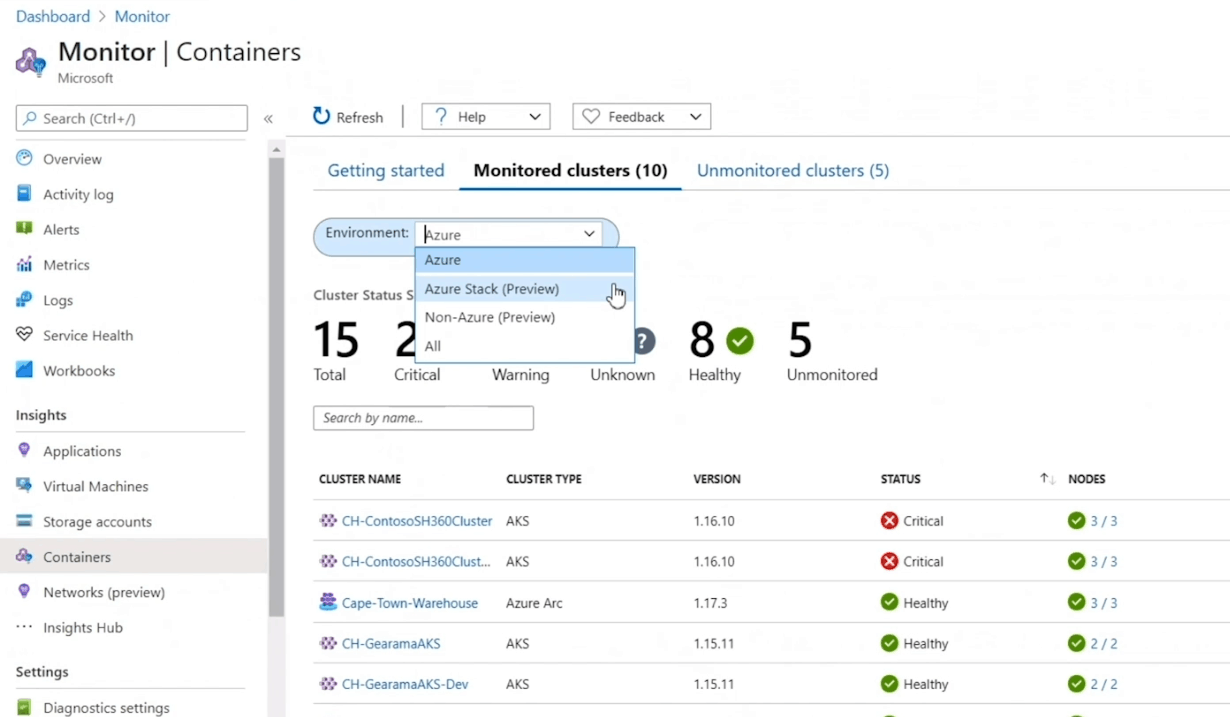Open the Cape-Town-Warehouse cluster link
Image resolution: width=1230 pixels, height=717 pixels.
[x=410, y=603]
